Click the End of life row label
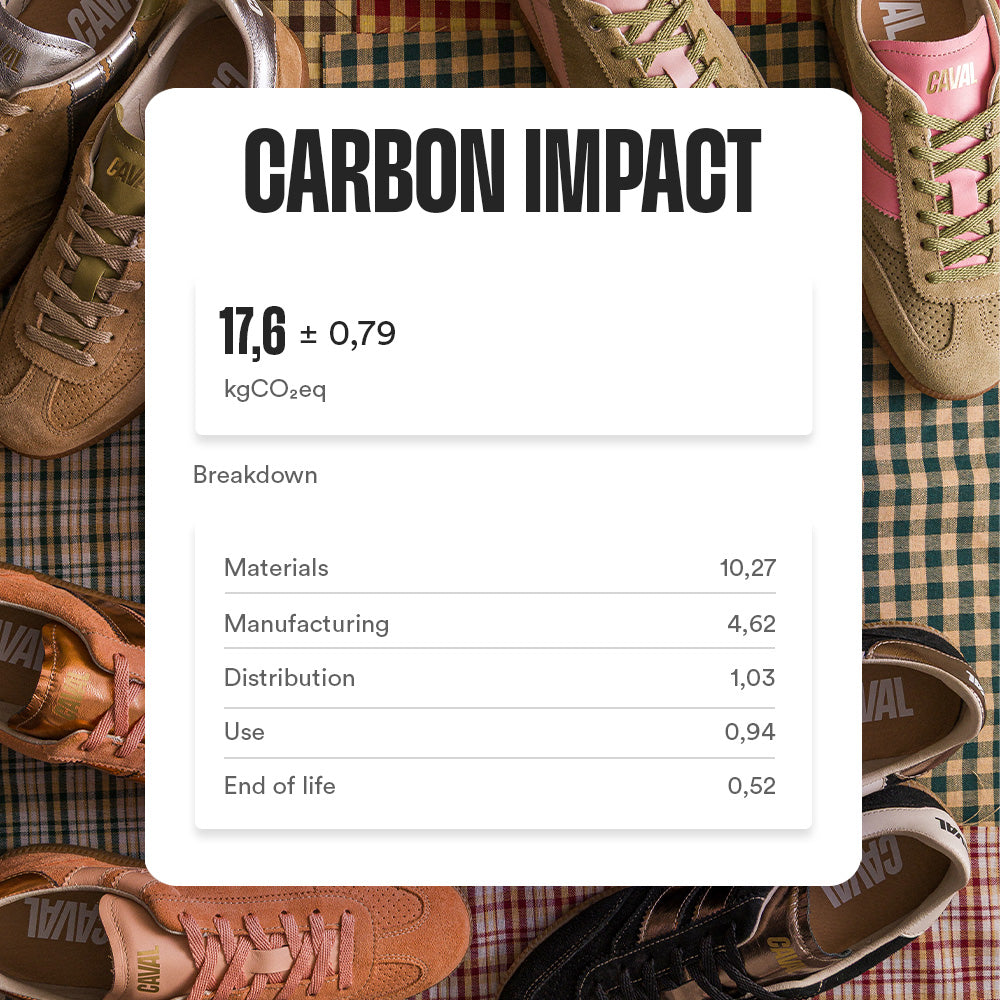The width and height of the screenshot is (1000, 1000). coord(279,786)
